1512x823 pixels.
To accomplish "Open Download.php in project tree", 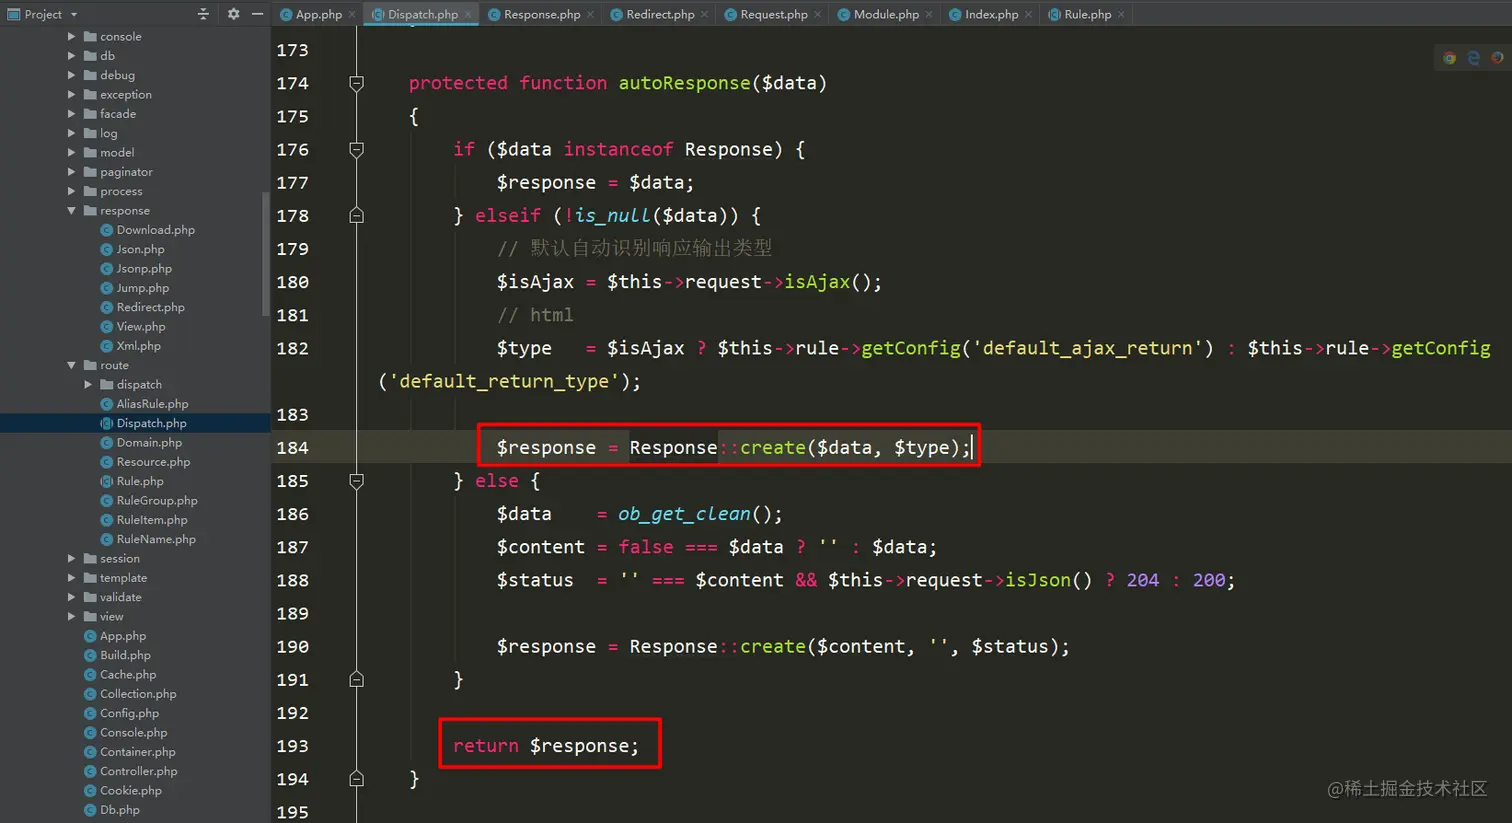I will coord(147,230).
